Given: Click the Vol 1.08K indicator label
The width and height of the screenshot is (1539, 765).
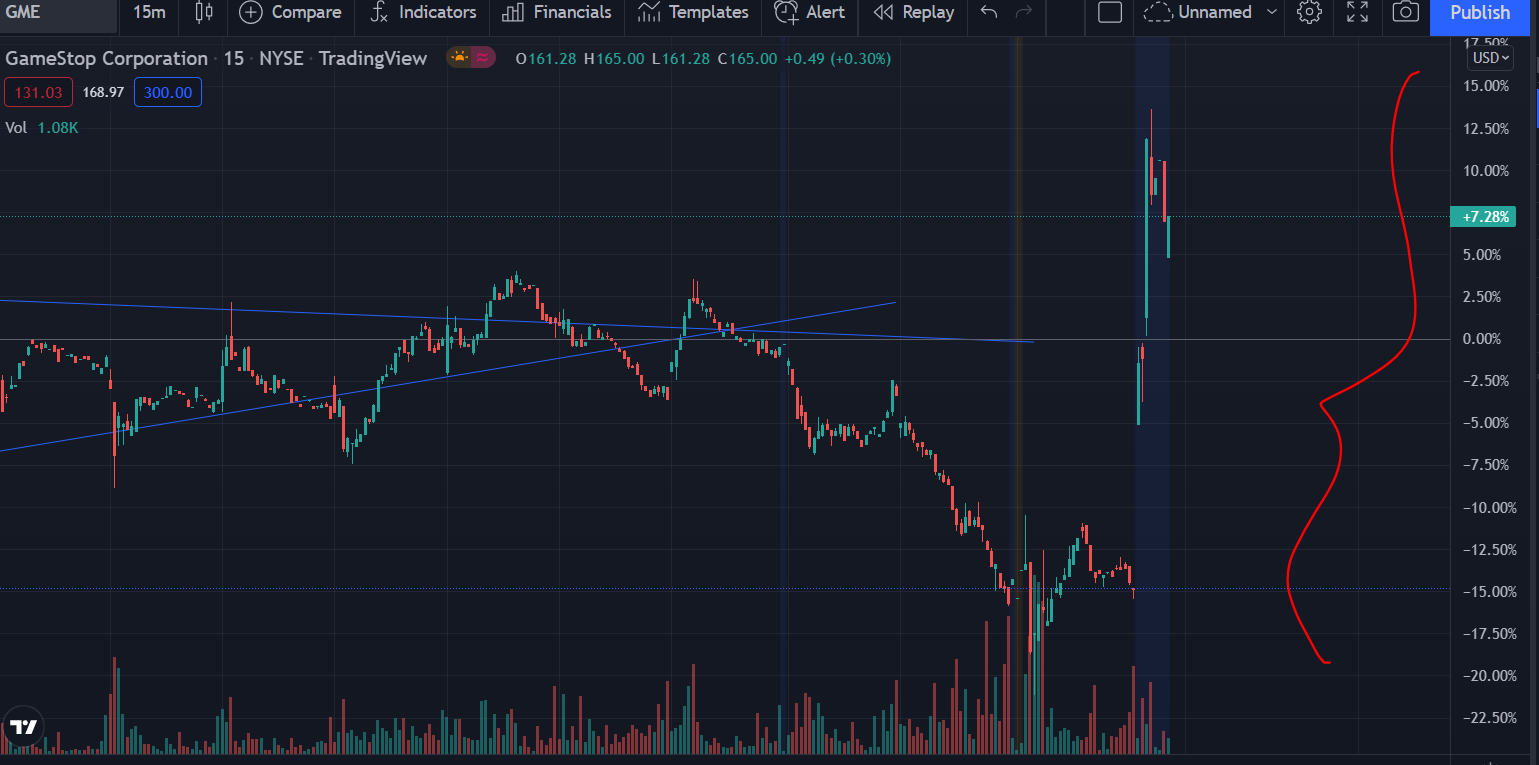Looking at the screenshot, I should (x=42, y=127).
